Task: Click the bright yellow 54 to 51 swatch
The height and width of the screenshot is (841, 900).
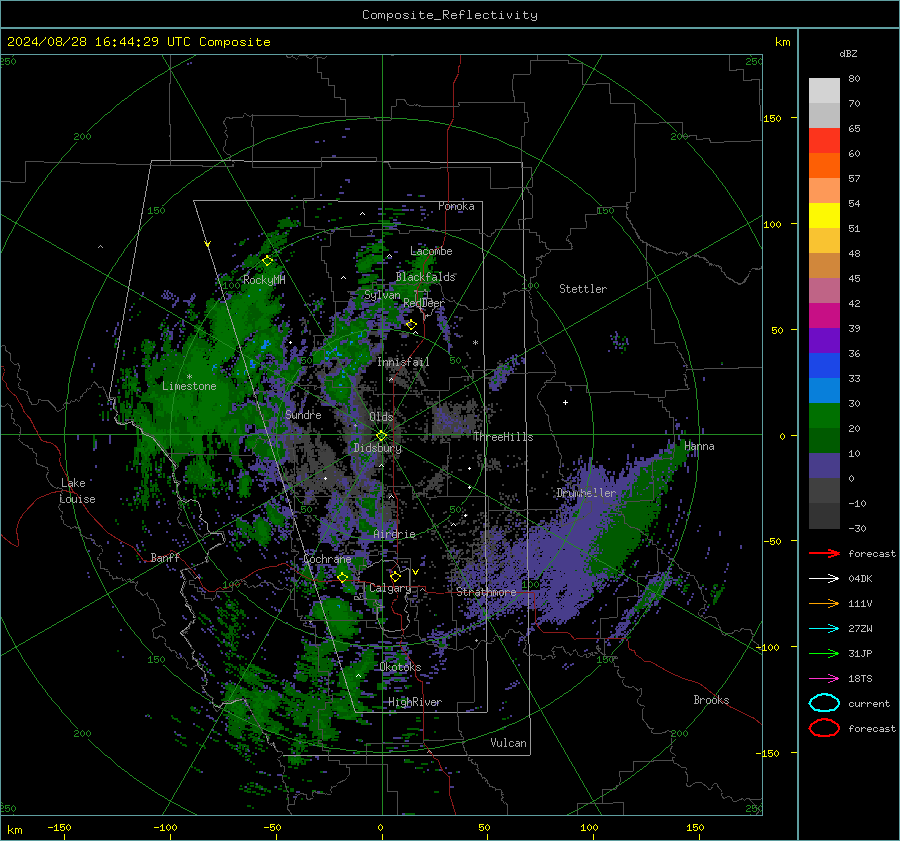Action: click(824, 215)
